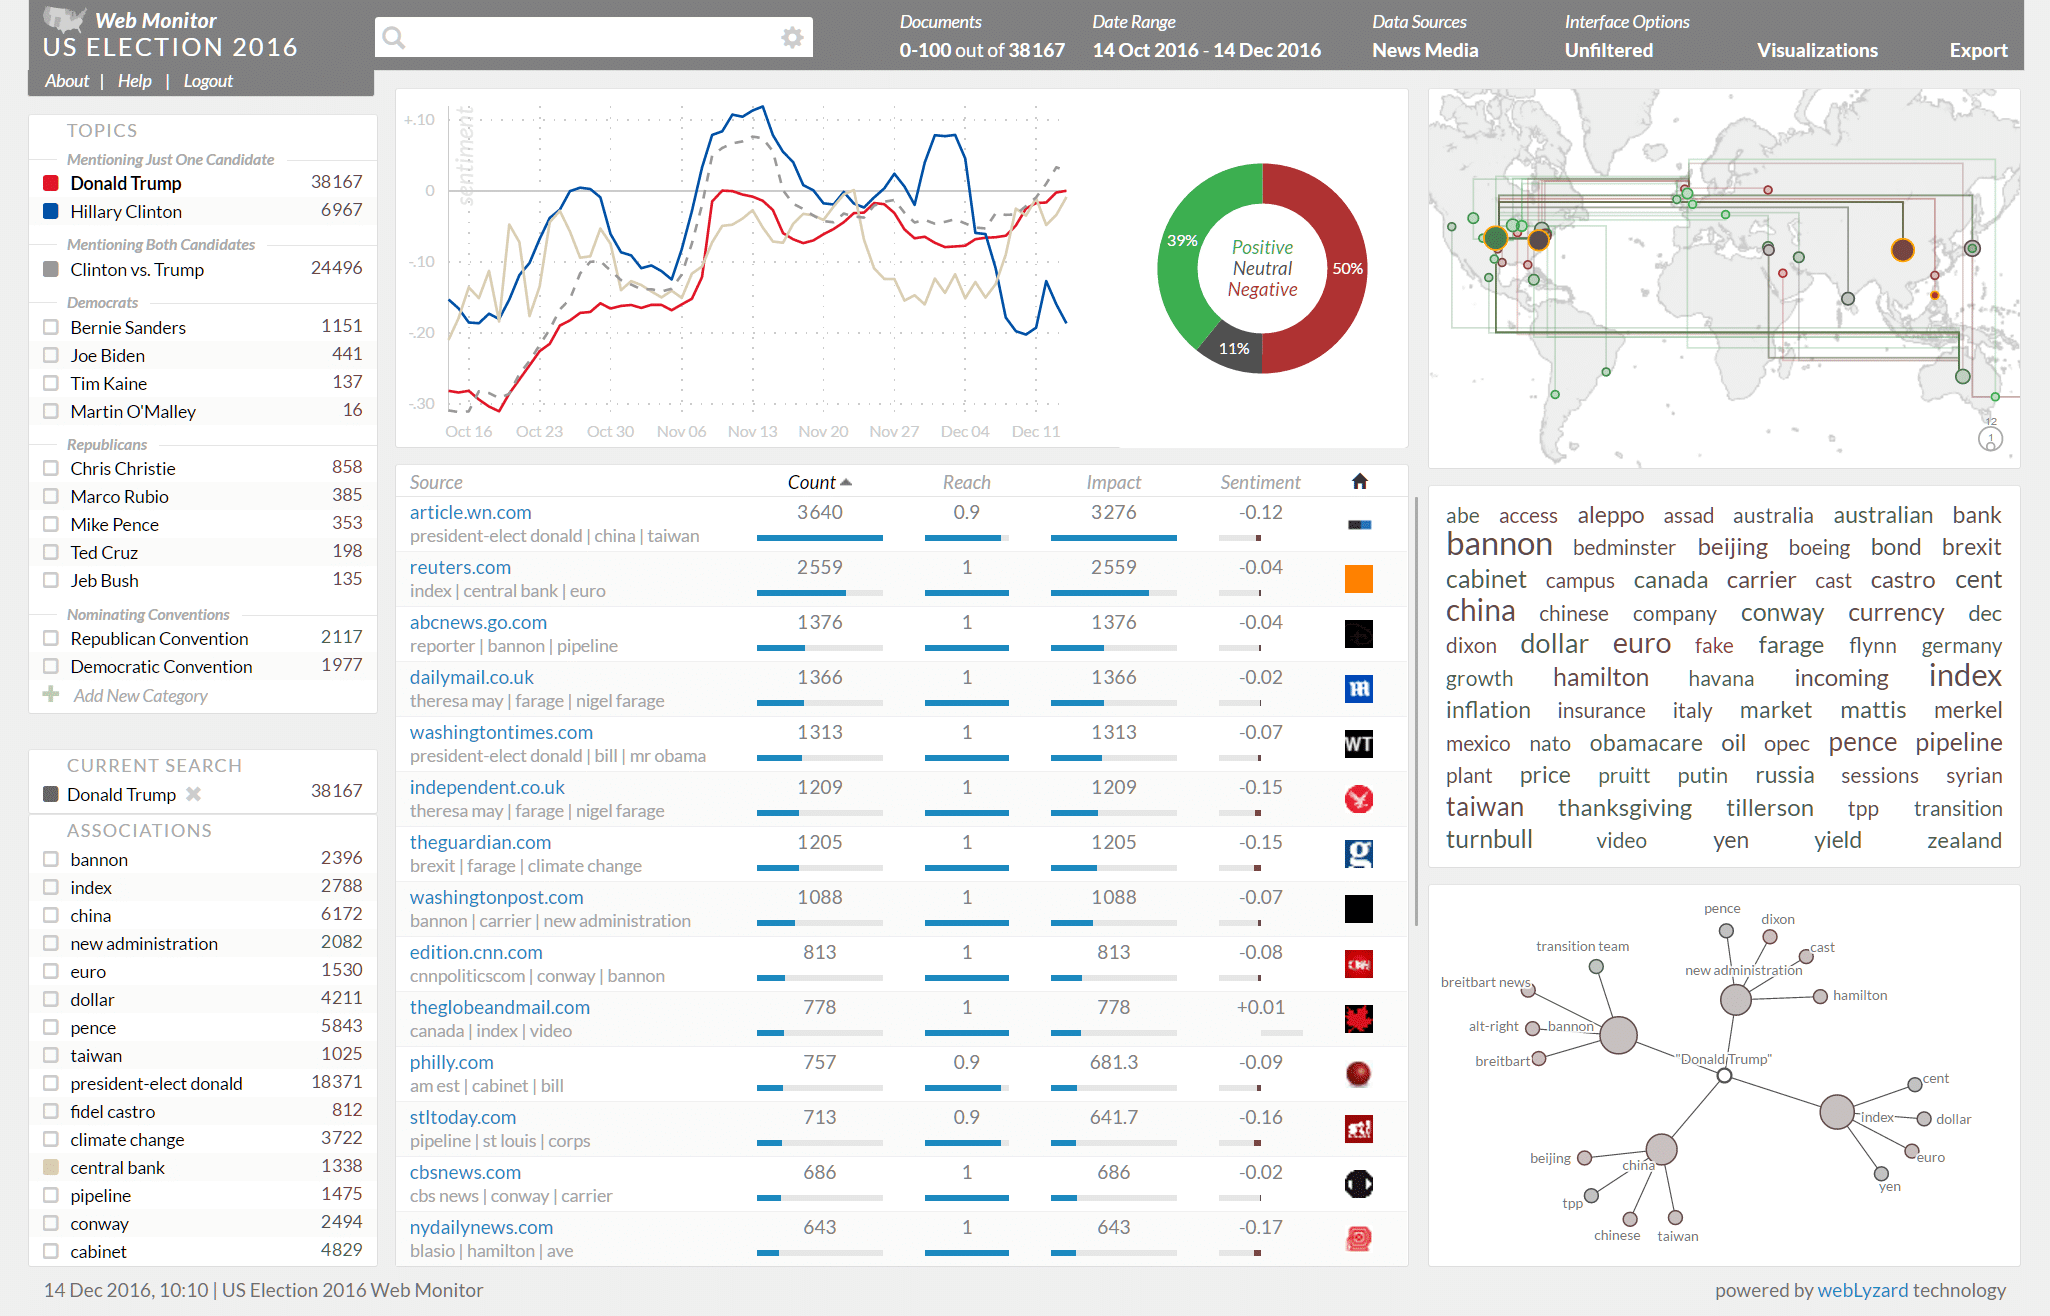
Task: Click the washingtontimes.com WT logo icon
Action: [x=1358, y=744]
